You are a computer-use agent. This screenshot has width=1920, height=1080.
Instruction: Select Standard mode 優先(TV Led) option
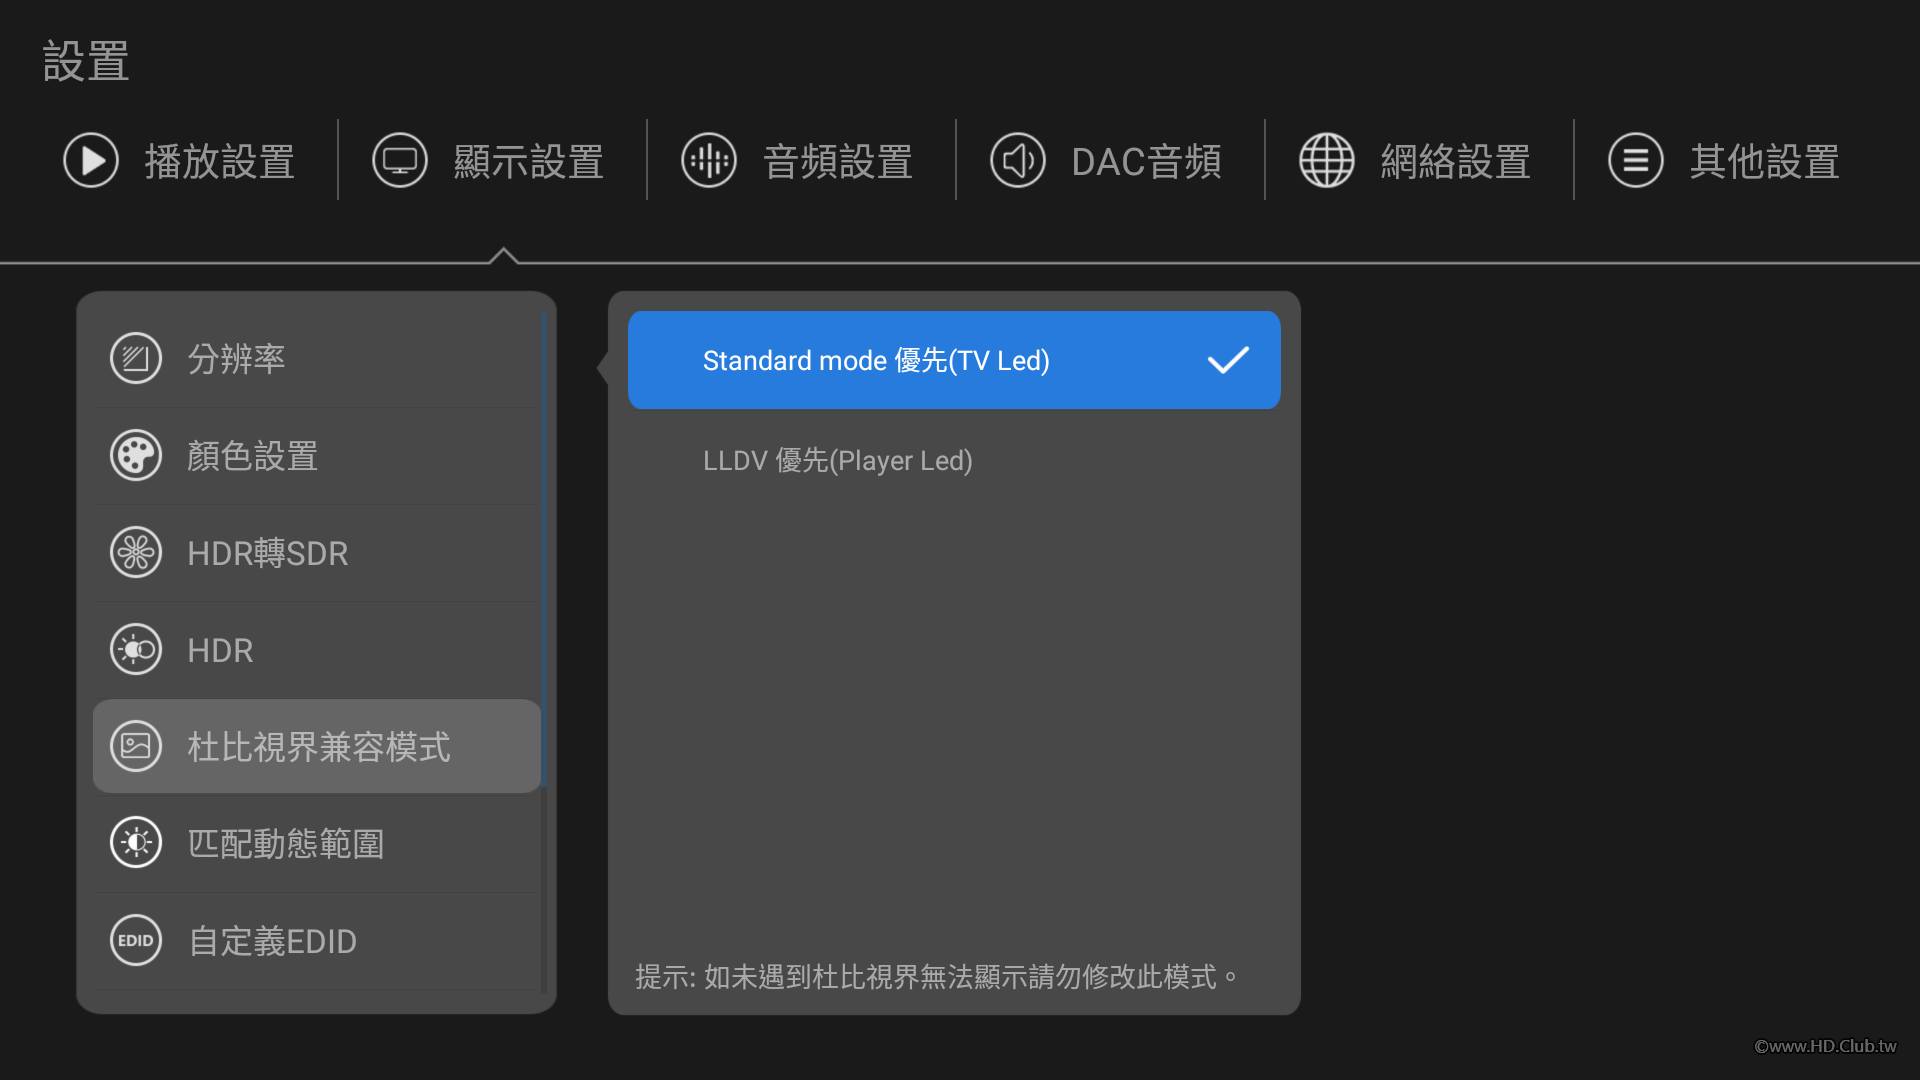coord(876,360)
